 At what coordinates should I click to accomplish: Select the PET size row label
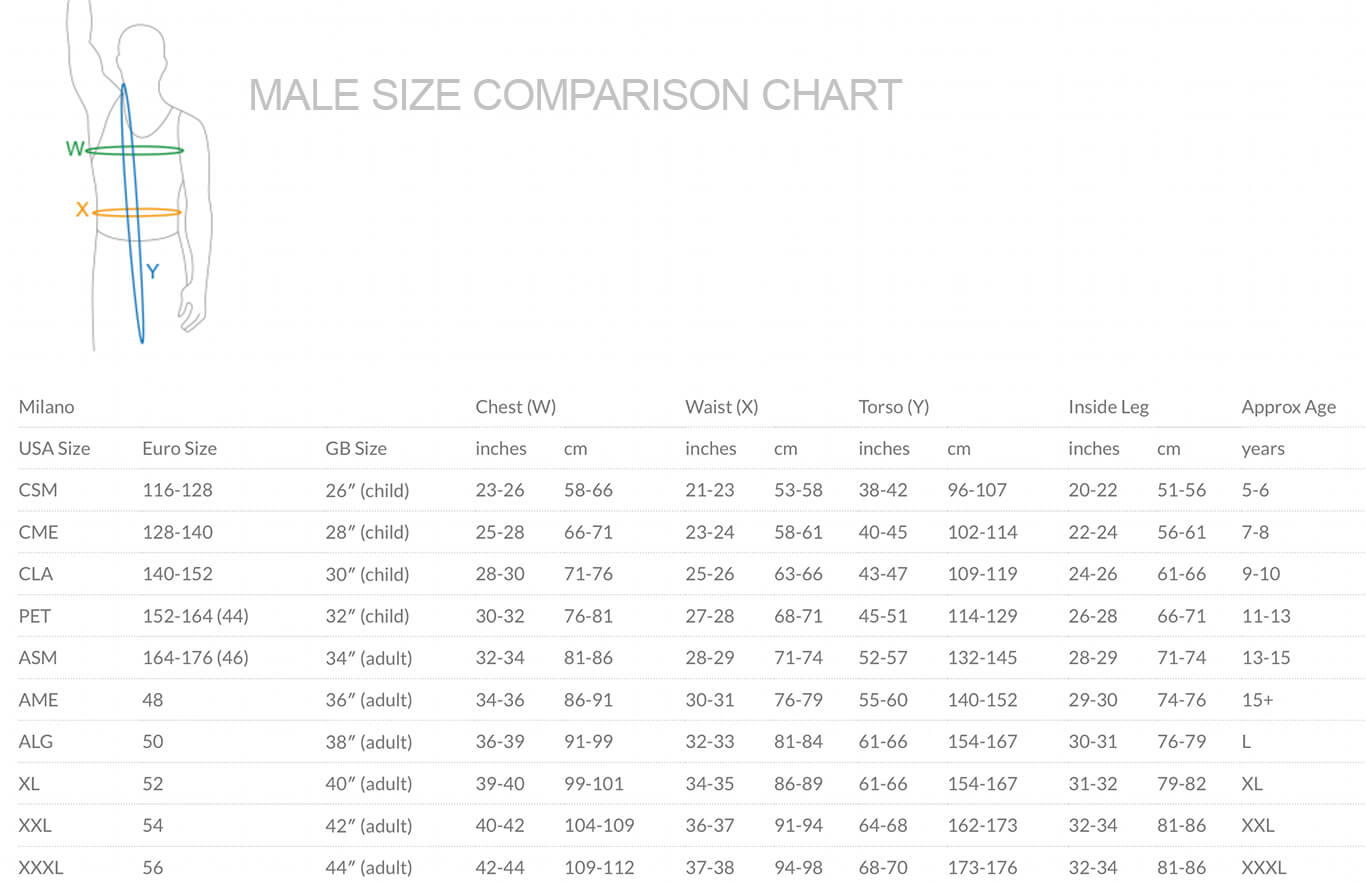[34, 616]
